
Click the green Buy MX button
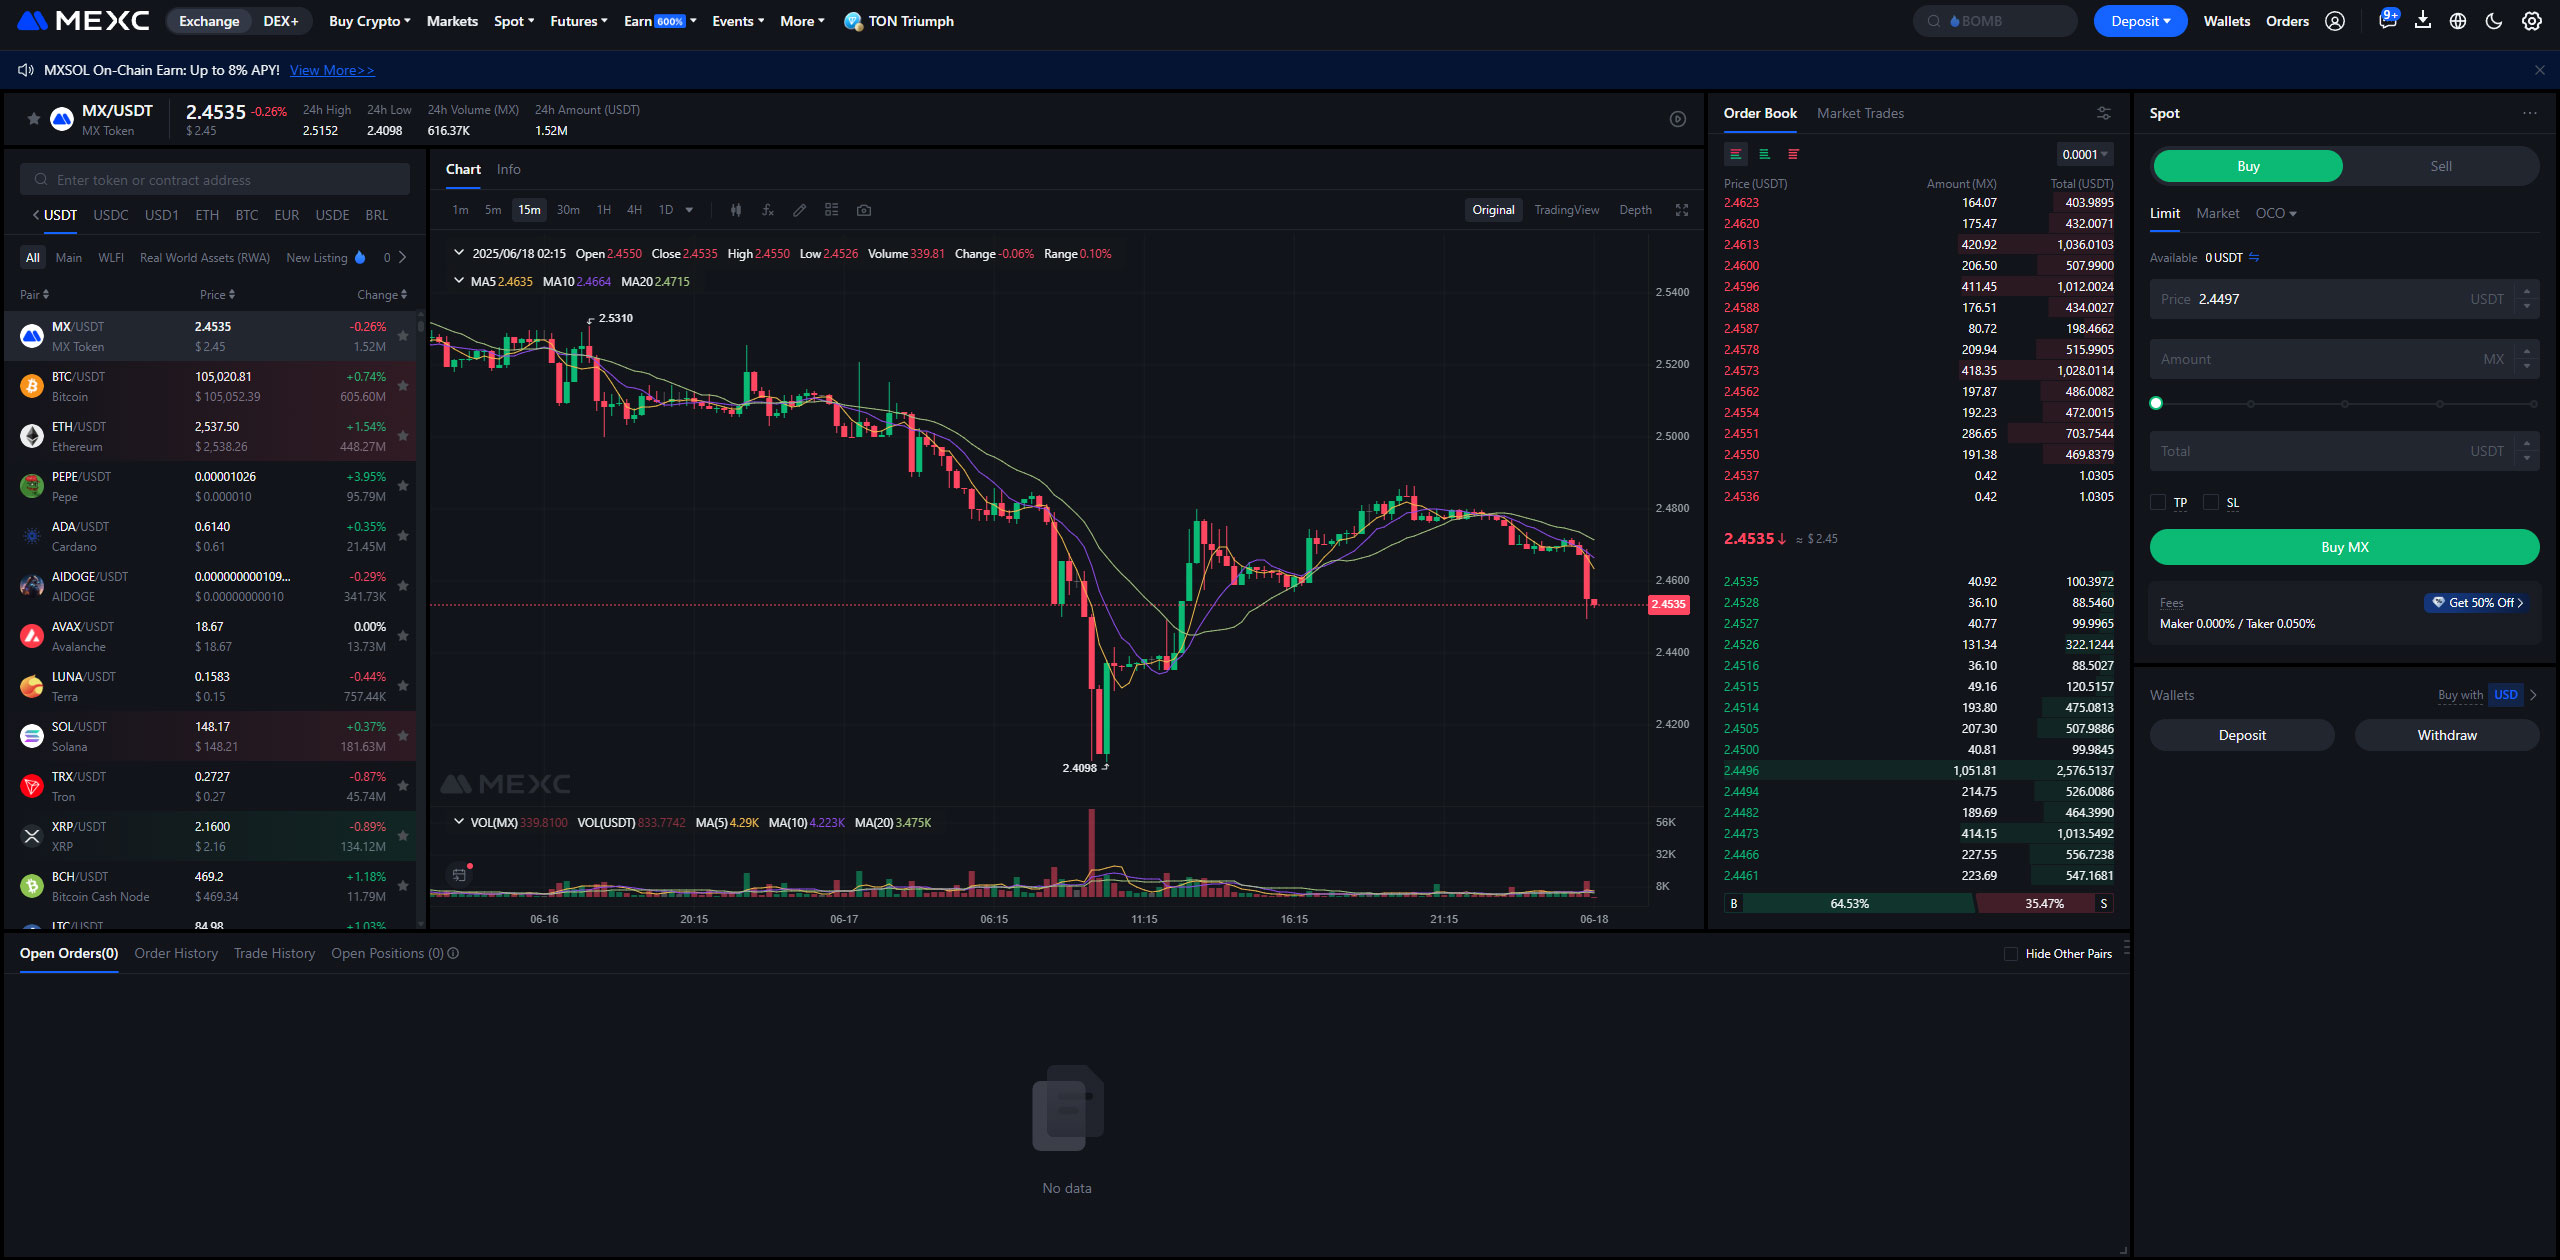pyautogui.click(x=2344, y=547)
